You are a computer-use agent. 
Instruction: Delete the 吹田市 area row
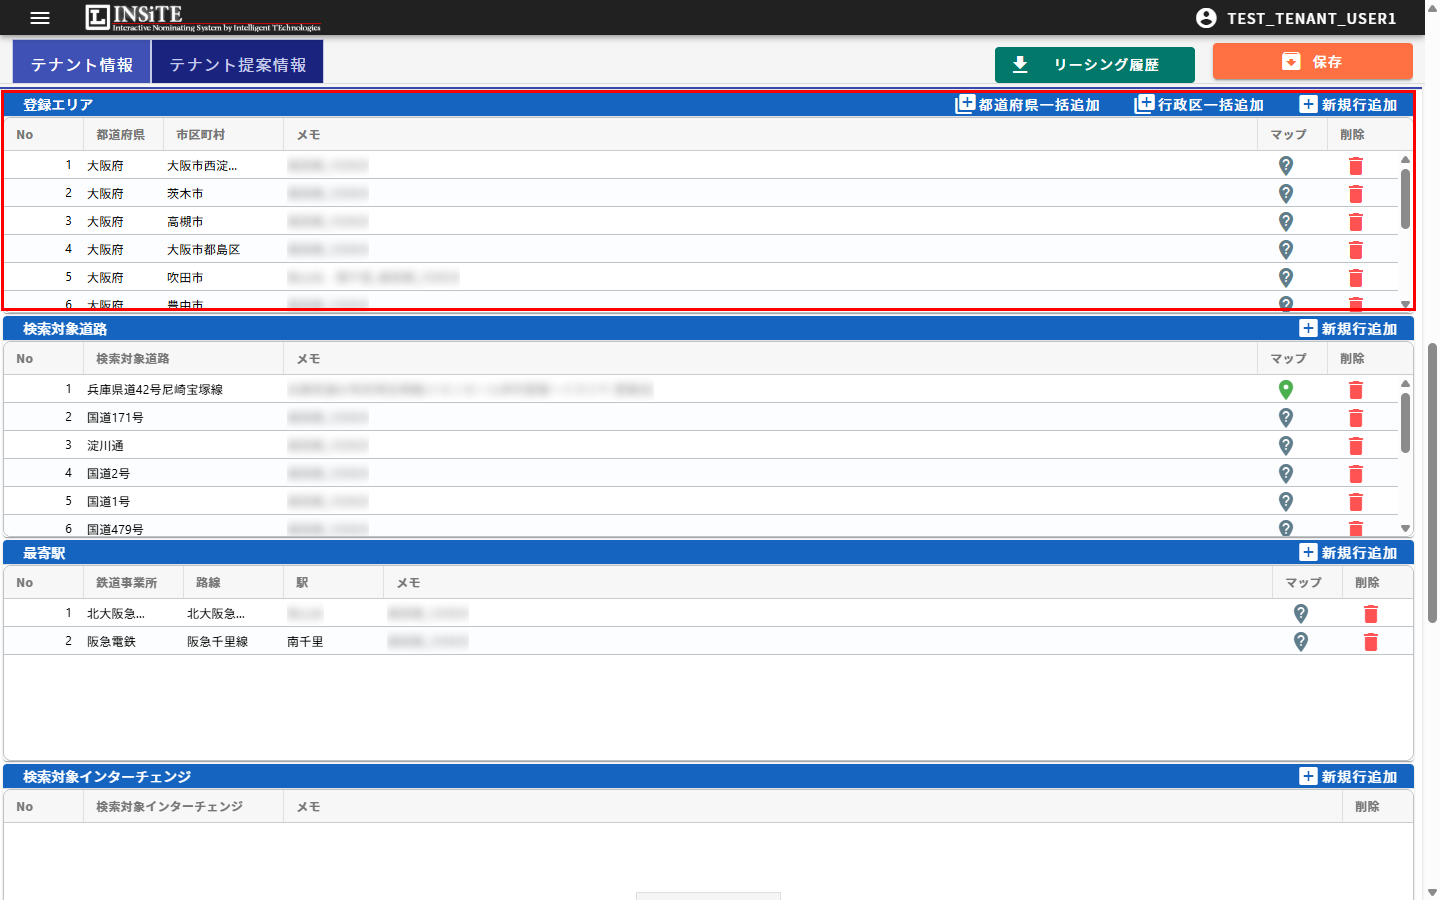1355,278
